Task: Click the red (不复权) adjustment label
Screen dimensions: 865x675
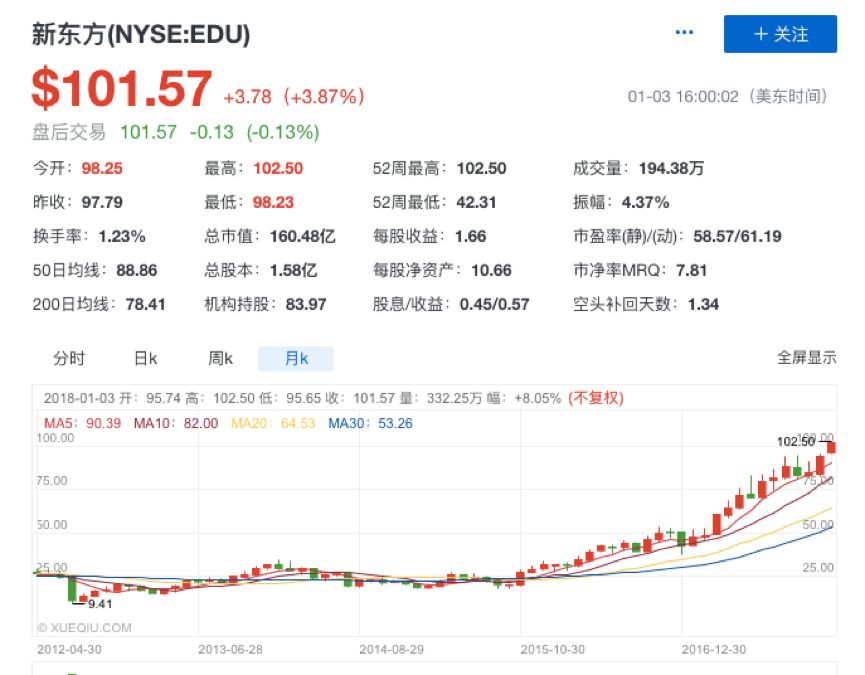Action: (595, 398)
